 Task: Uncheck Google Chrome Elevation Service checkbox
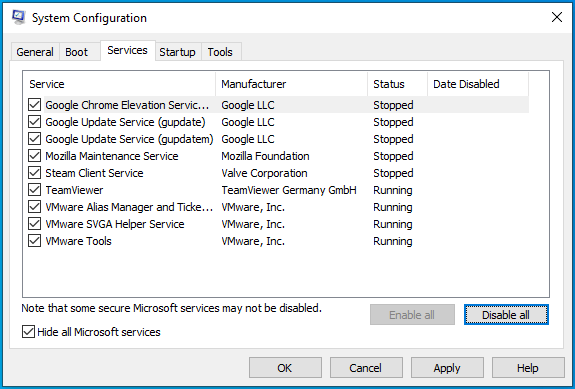pos(34,105)
